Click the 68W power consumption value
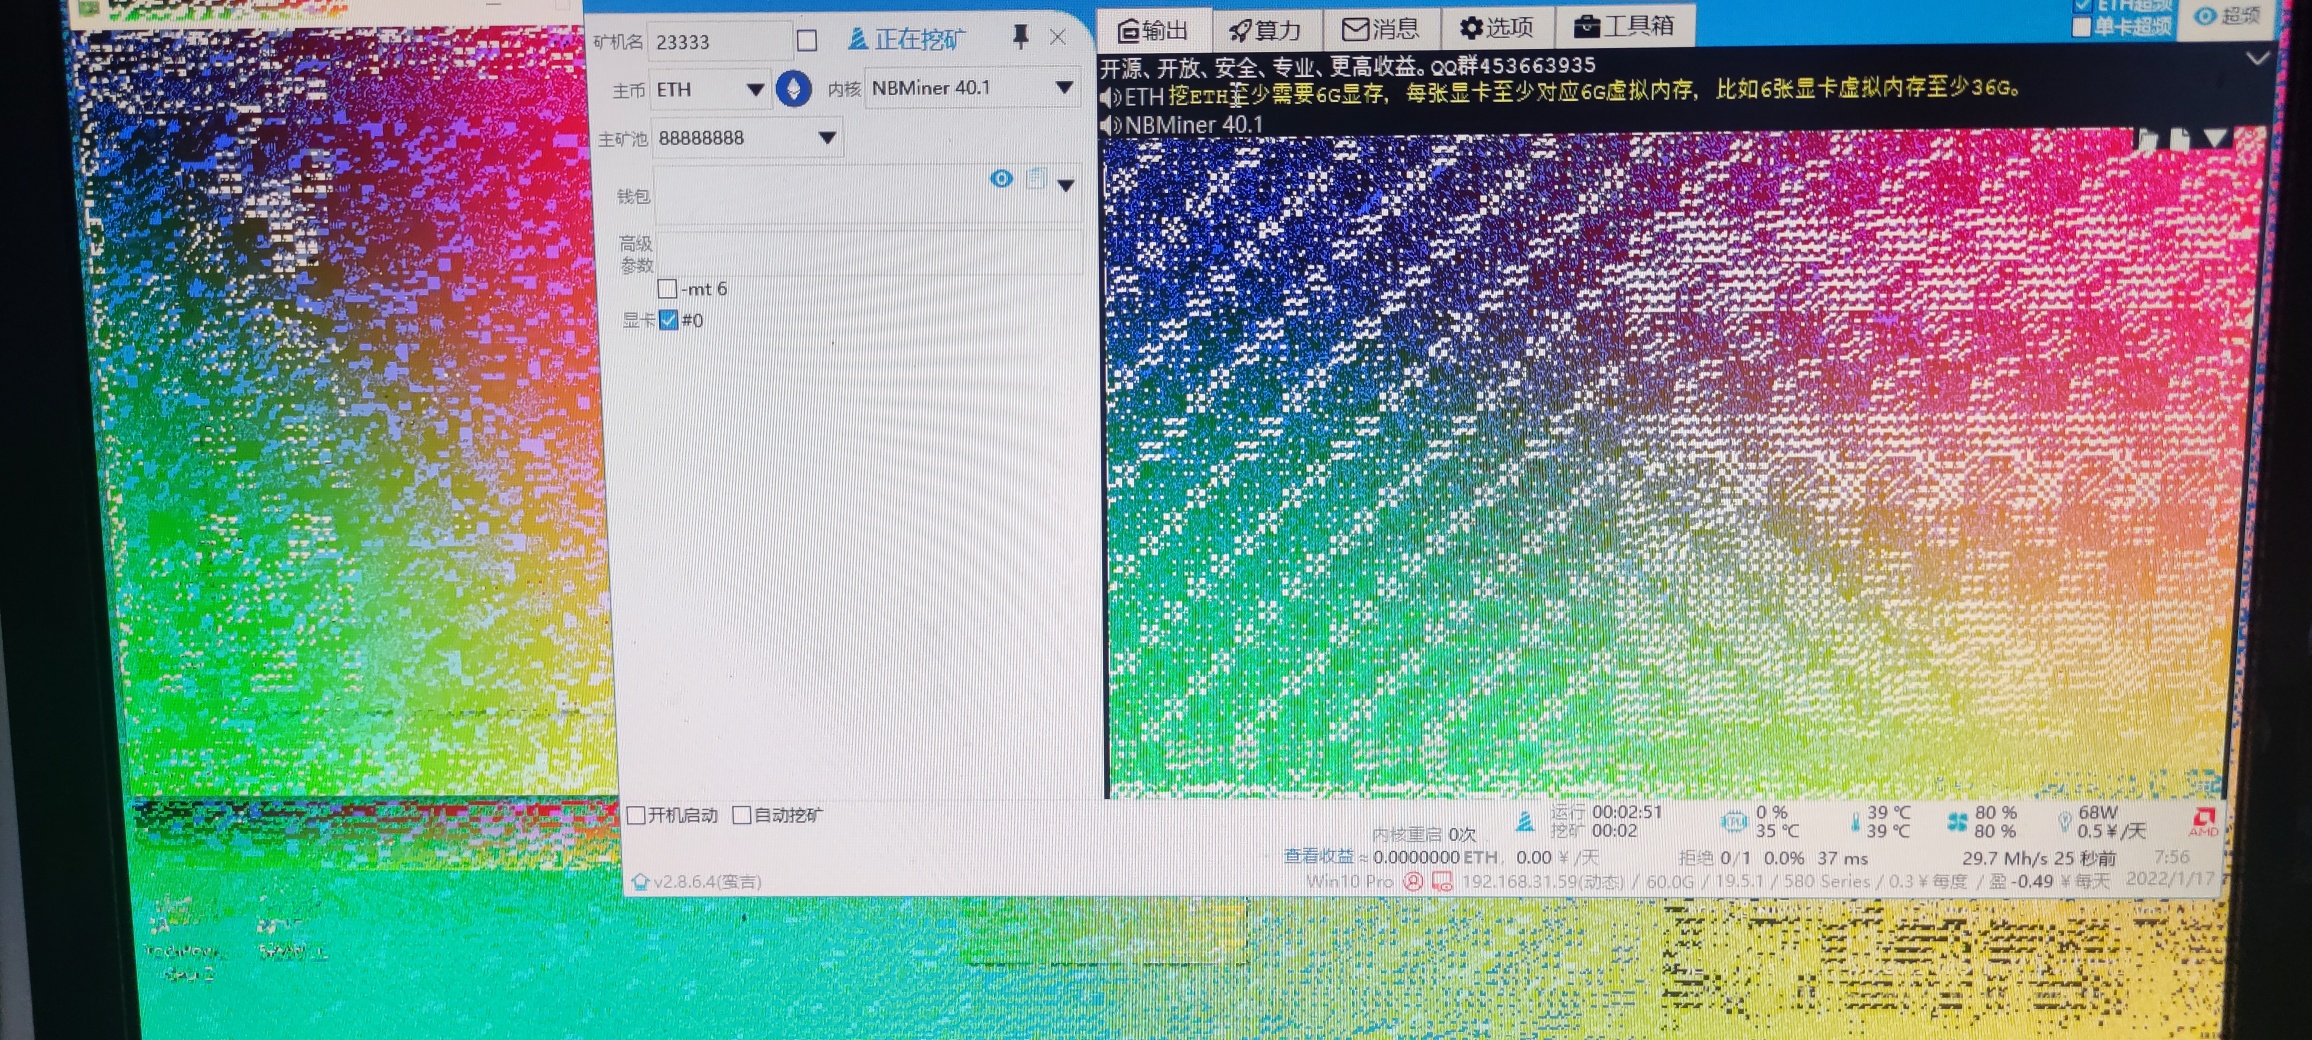 click(x=2098, y=813)
